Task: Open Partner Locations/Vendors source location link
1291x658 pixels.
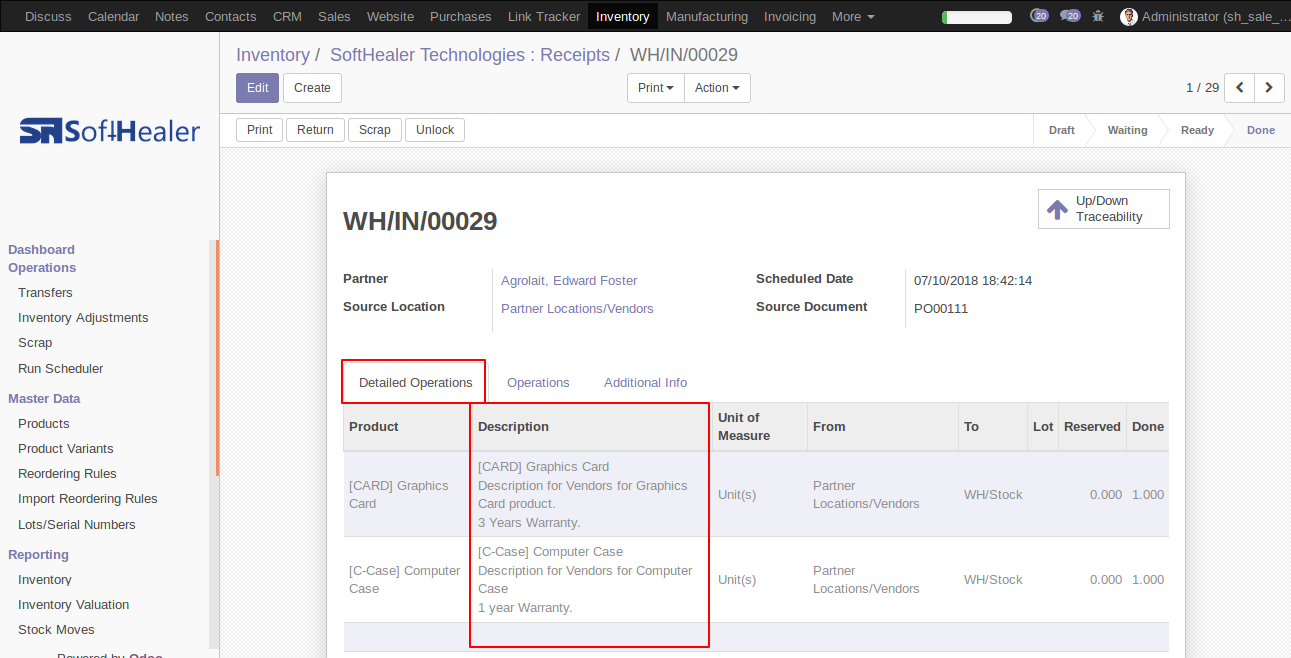Action: (577, 309)
